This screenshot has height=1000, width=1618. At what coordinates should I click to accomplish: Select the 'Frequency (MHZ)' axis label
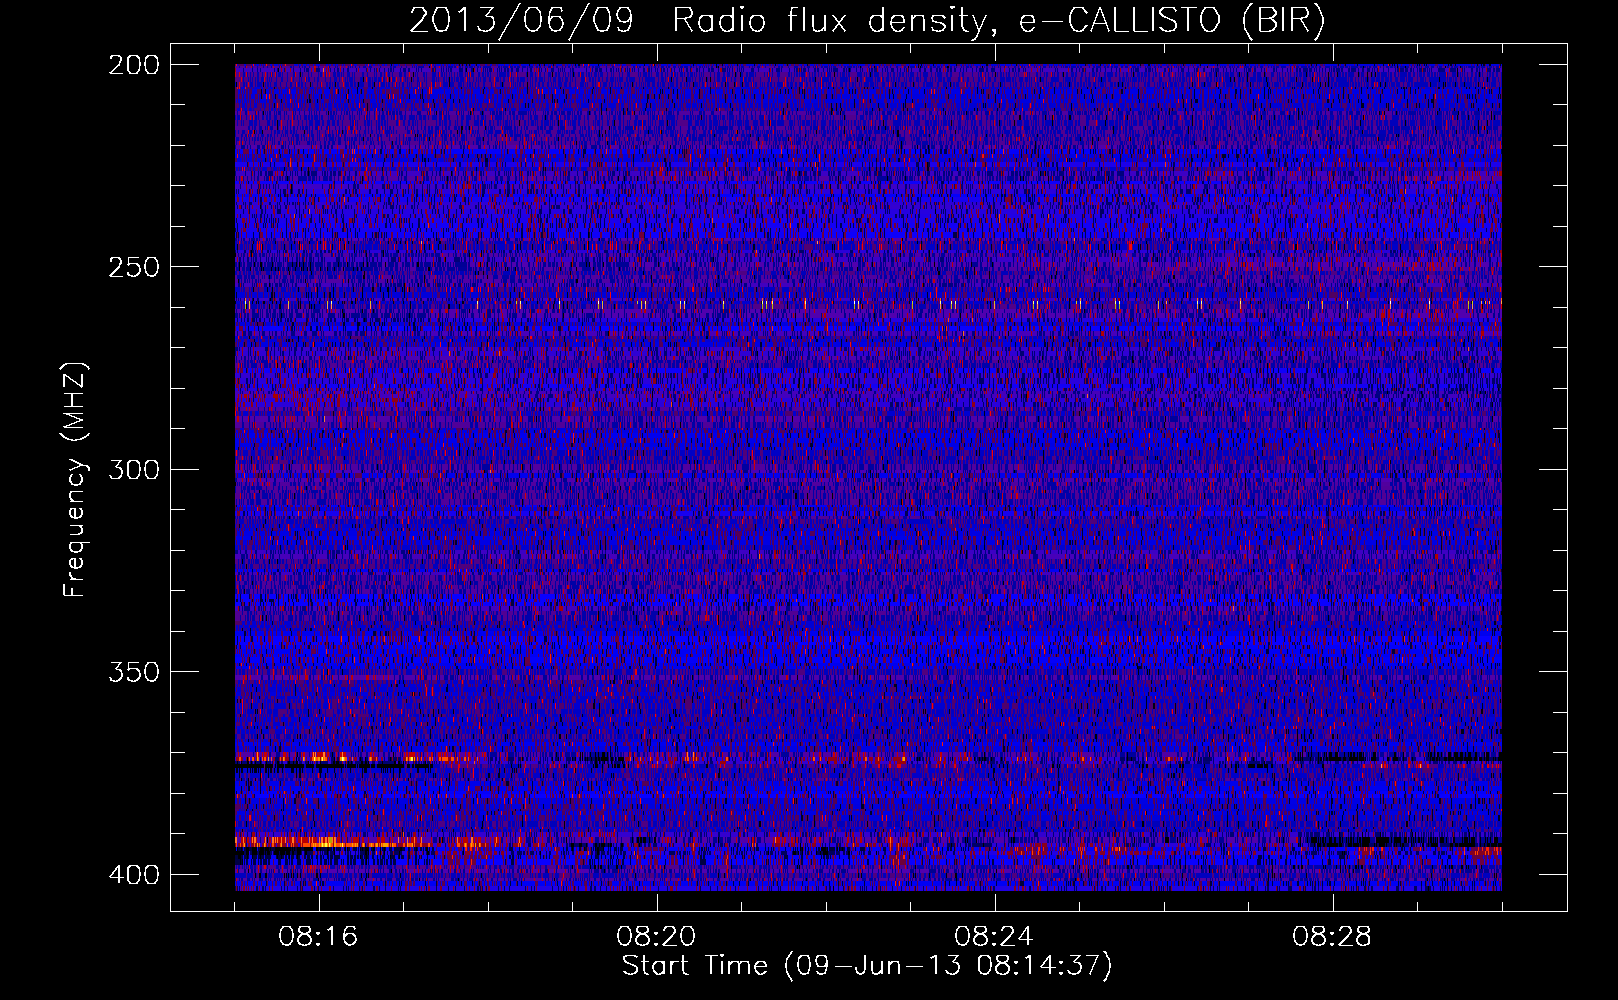75,479
